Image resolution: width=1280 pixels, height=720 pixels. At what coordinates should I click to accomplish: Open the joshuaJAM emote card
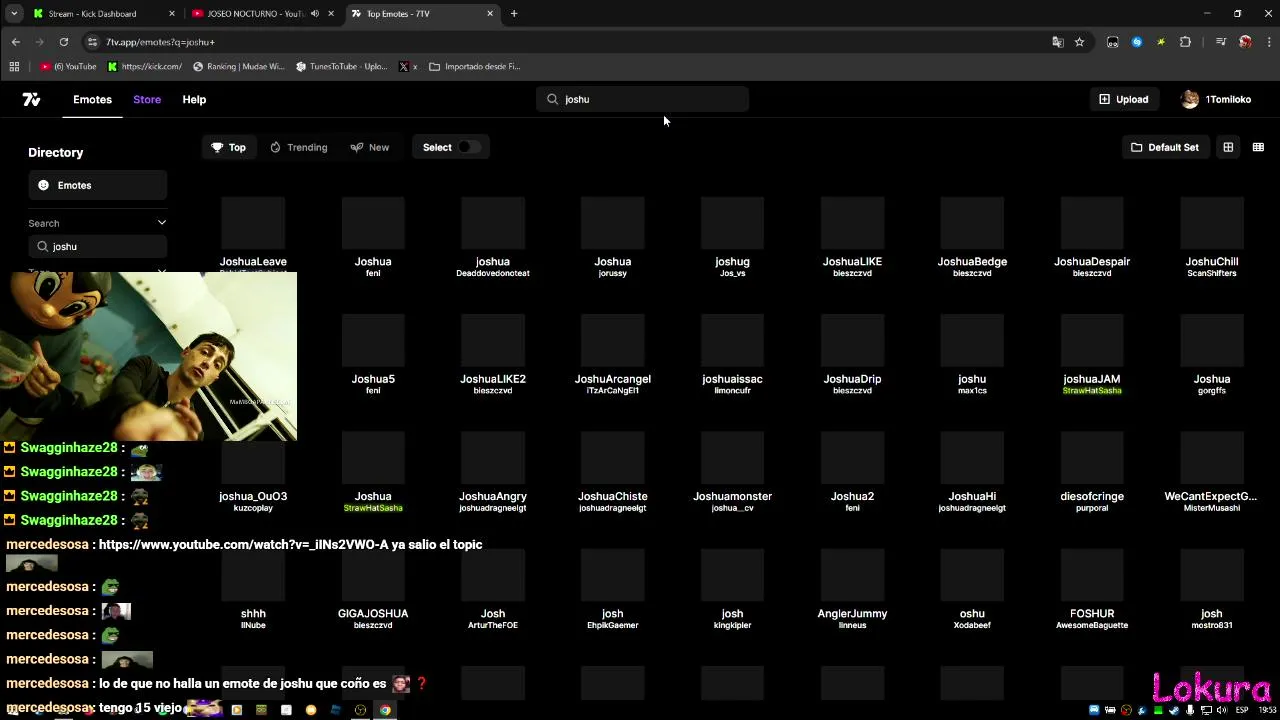pos(1092,354)
